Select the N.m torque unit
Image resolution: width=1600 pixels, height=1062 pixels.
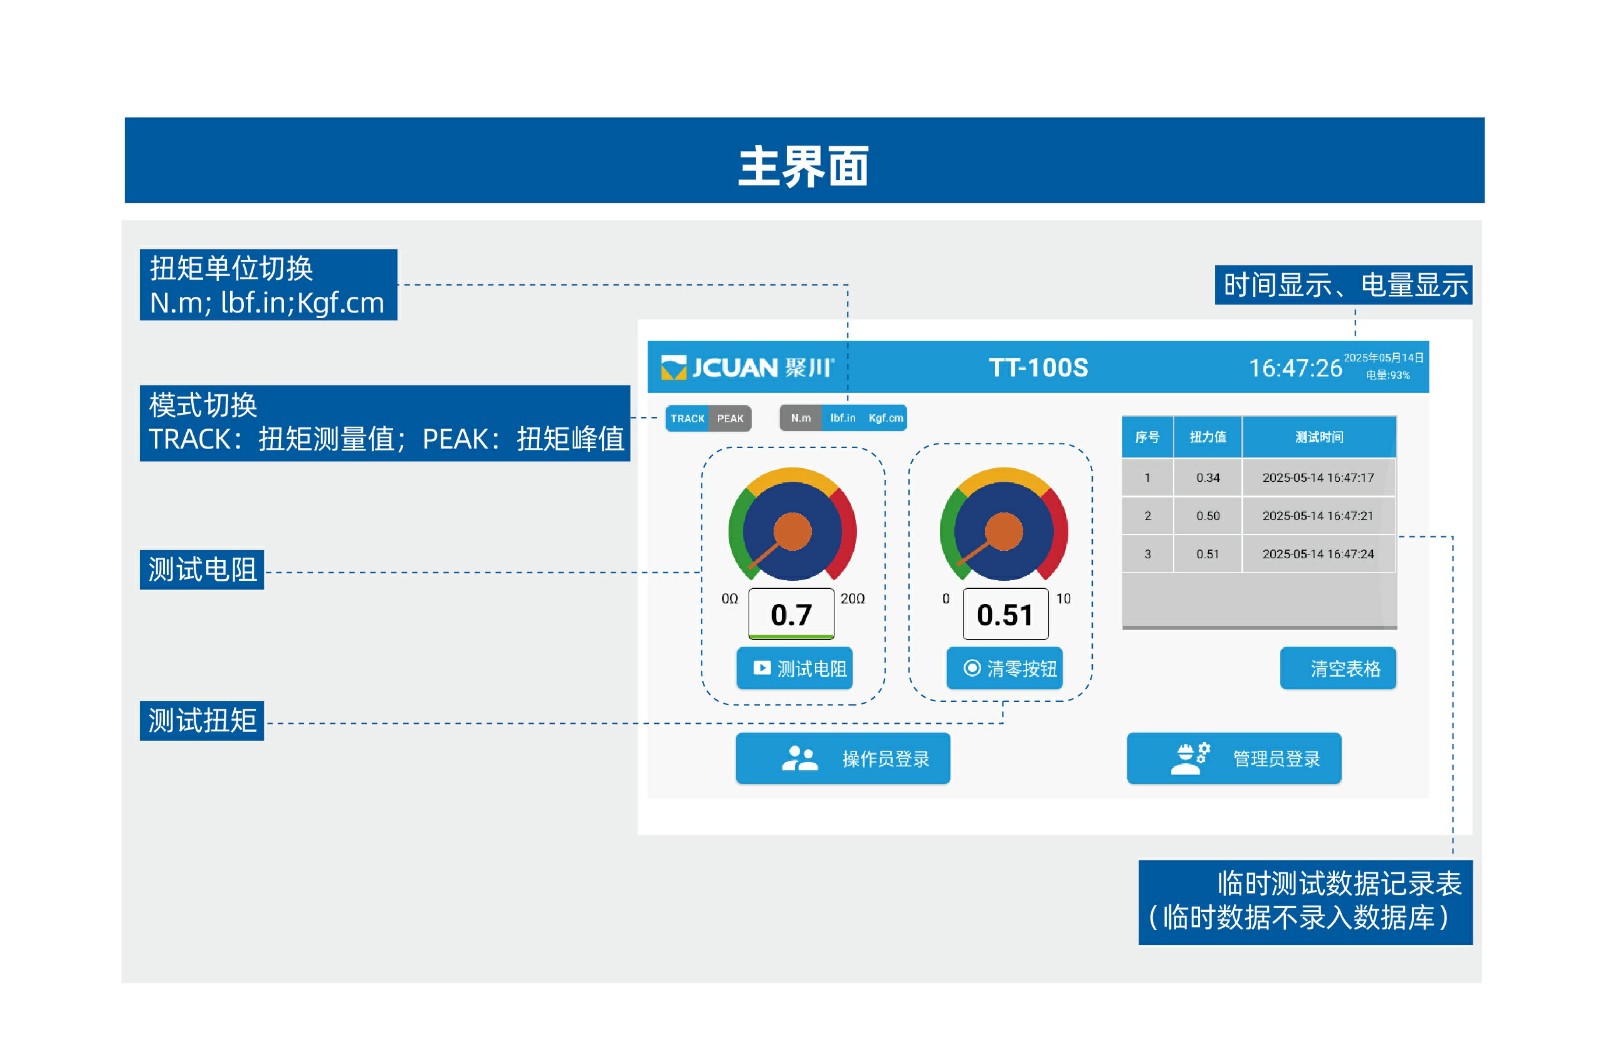coord(801,418)
